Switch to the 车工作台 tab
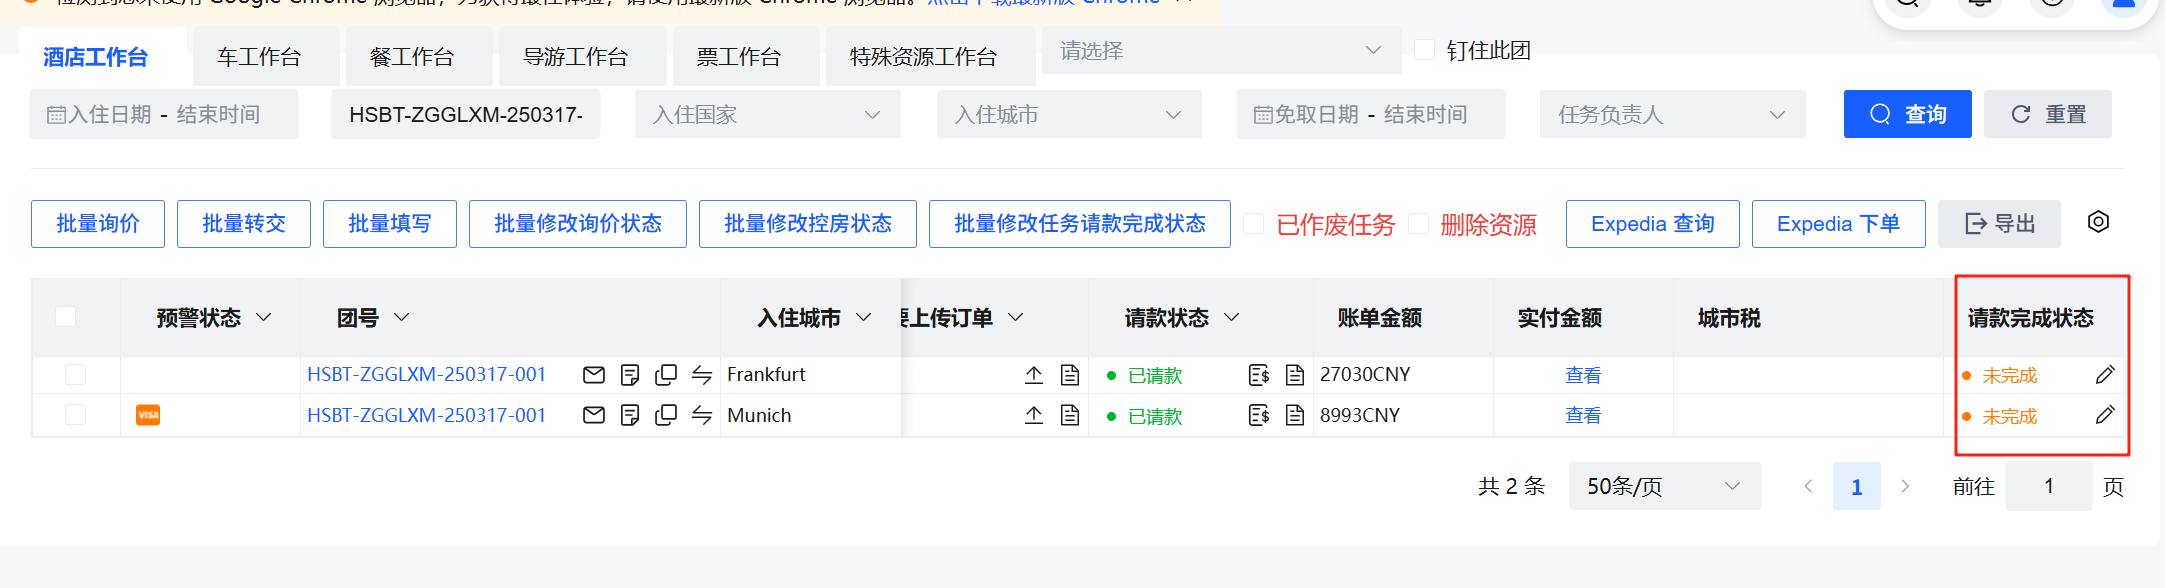2165x588 pixels. [260, 58]
